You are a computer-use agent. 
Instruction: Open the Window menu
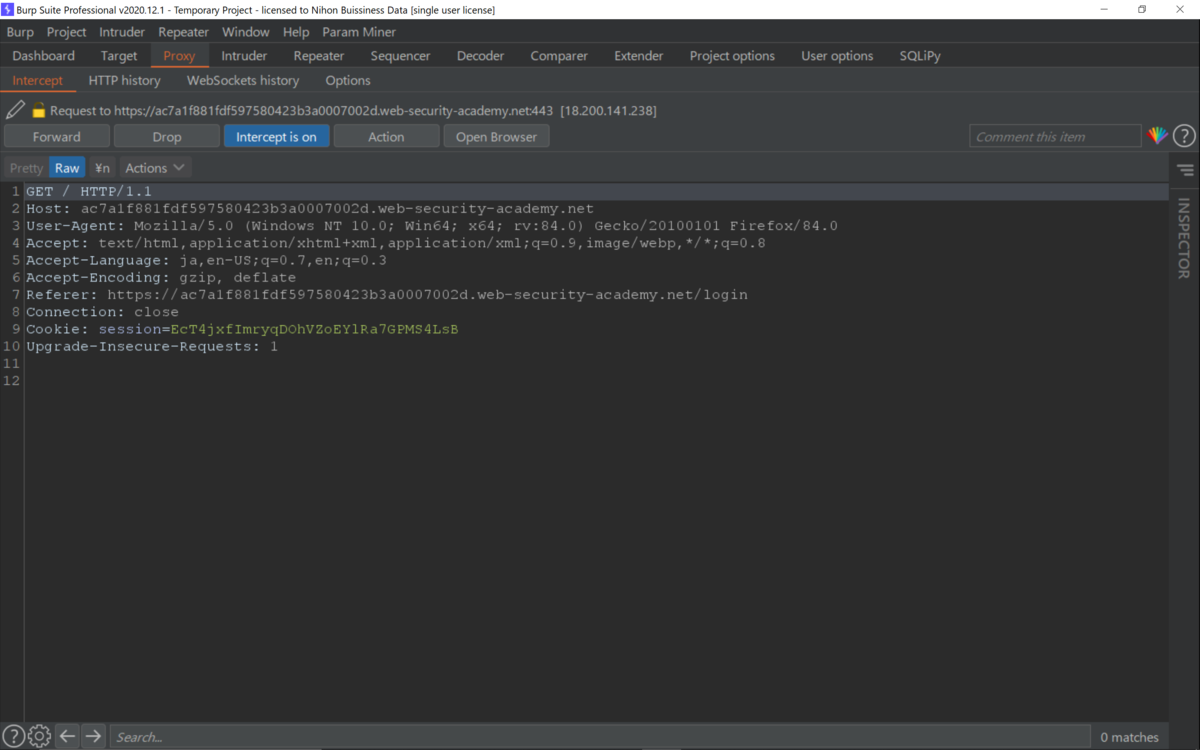click(x=245, y=32)
